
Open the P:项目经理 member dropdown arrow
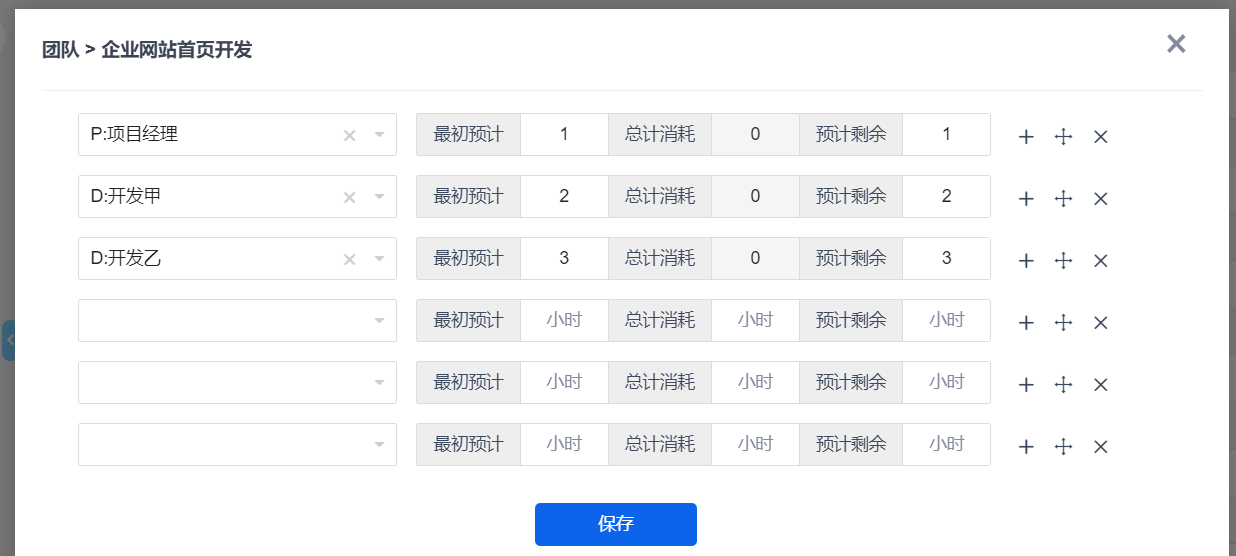379,135
